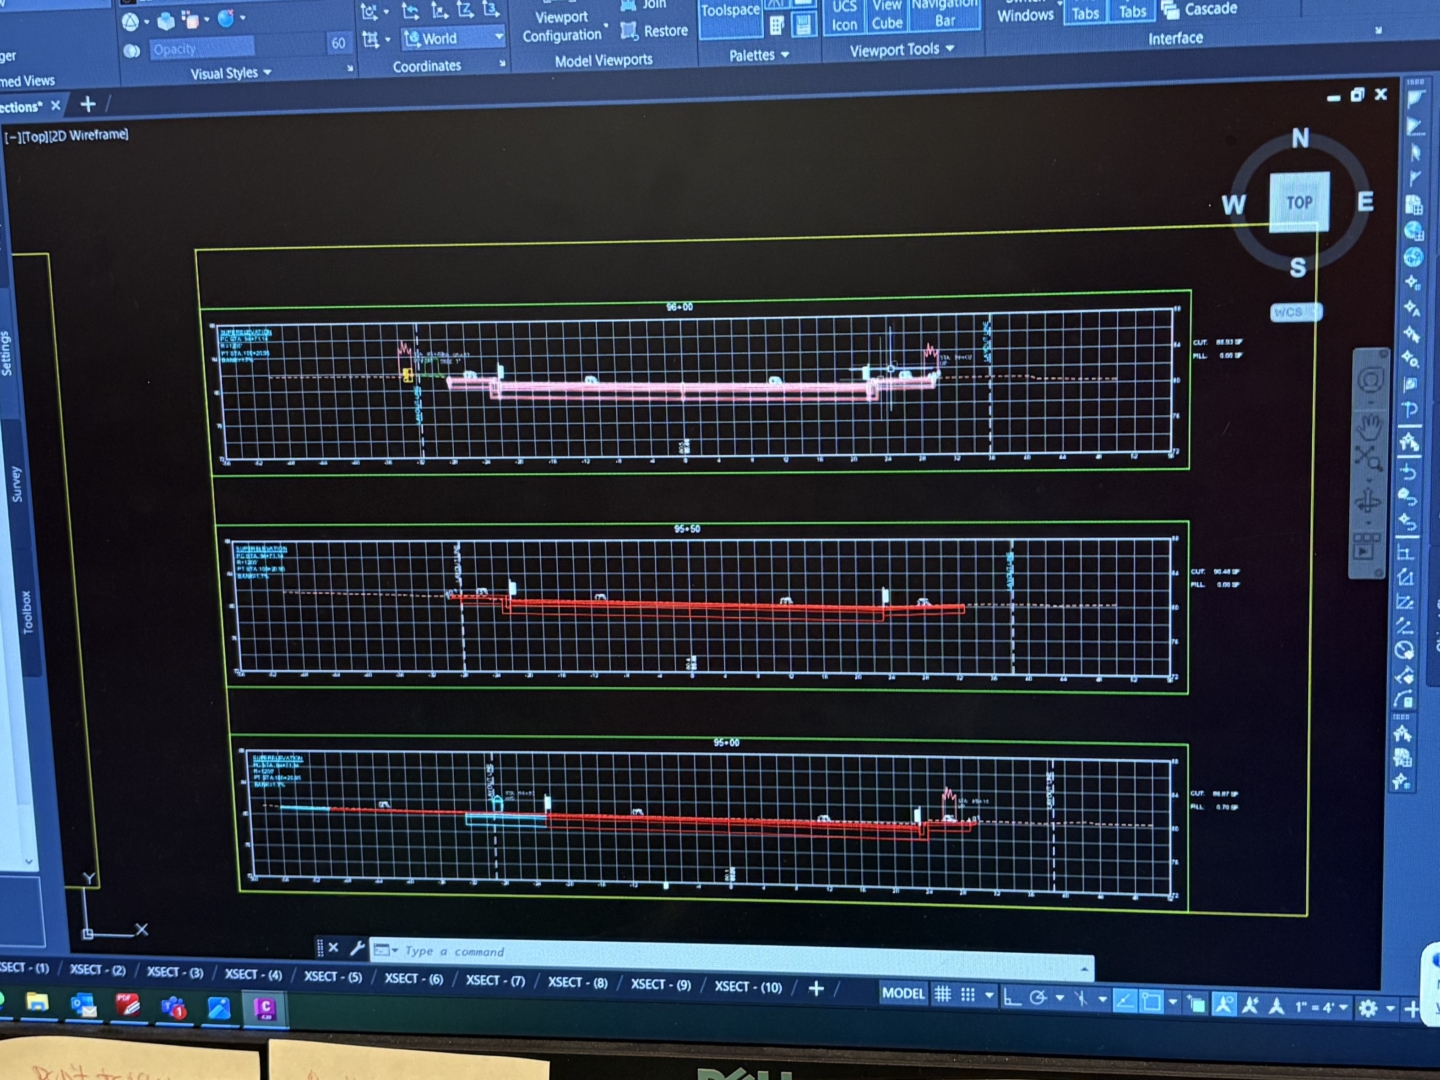This screenshot has height=1080, width=1440.
Task: Click the customize wrench icon in command line
Action: click(x=357, y=948)
